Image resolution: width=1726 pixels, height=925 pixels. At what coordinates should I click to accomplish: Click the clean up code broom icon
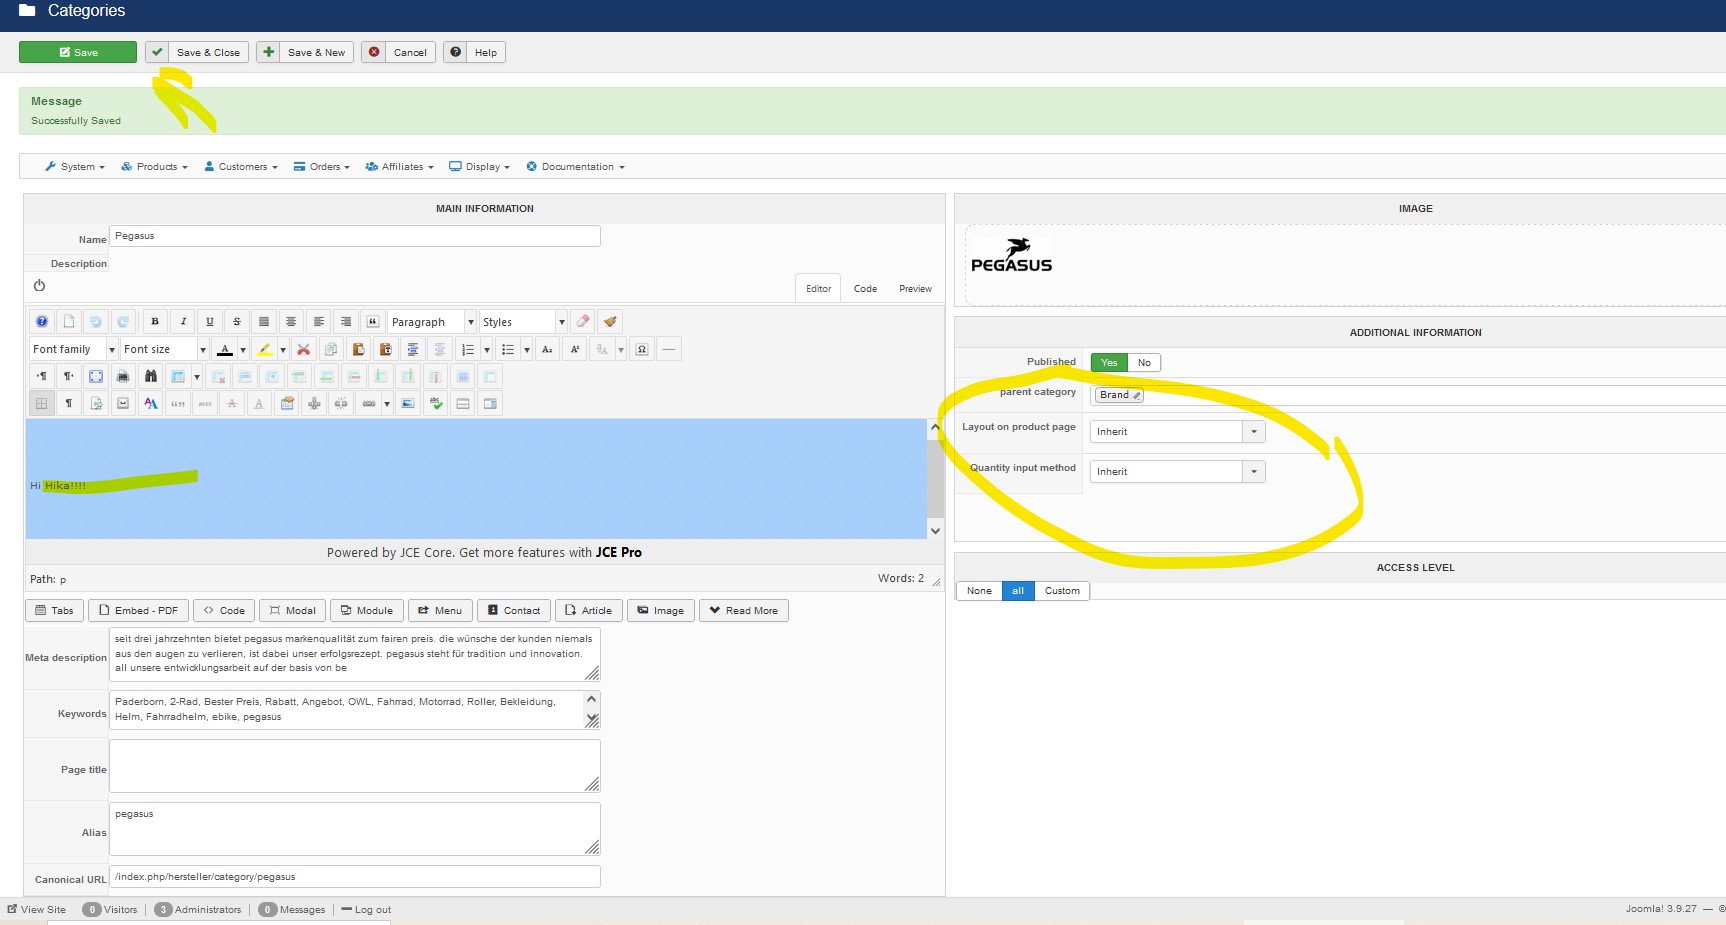610,322
